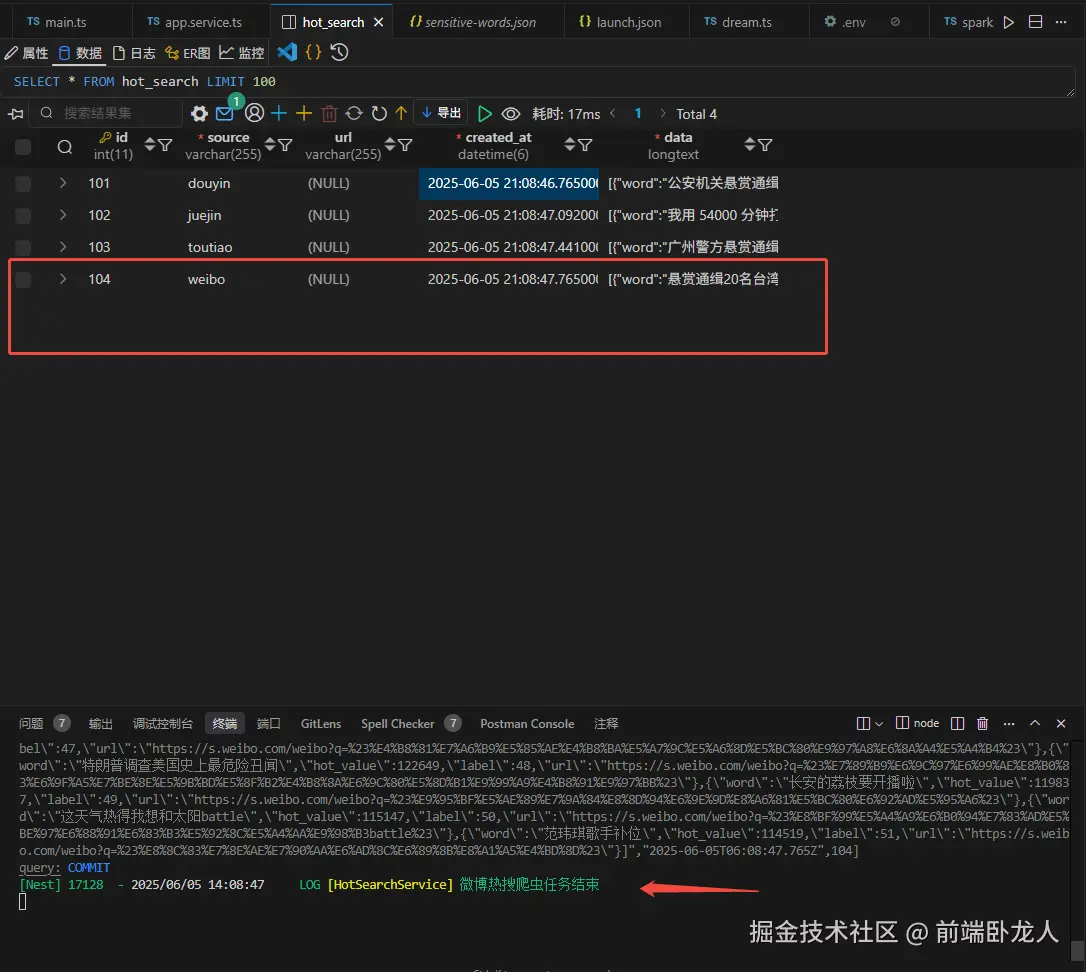Add a row with the blue plus icon
1086x972 pixels.
(279, 113)
